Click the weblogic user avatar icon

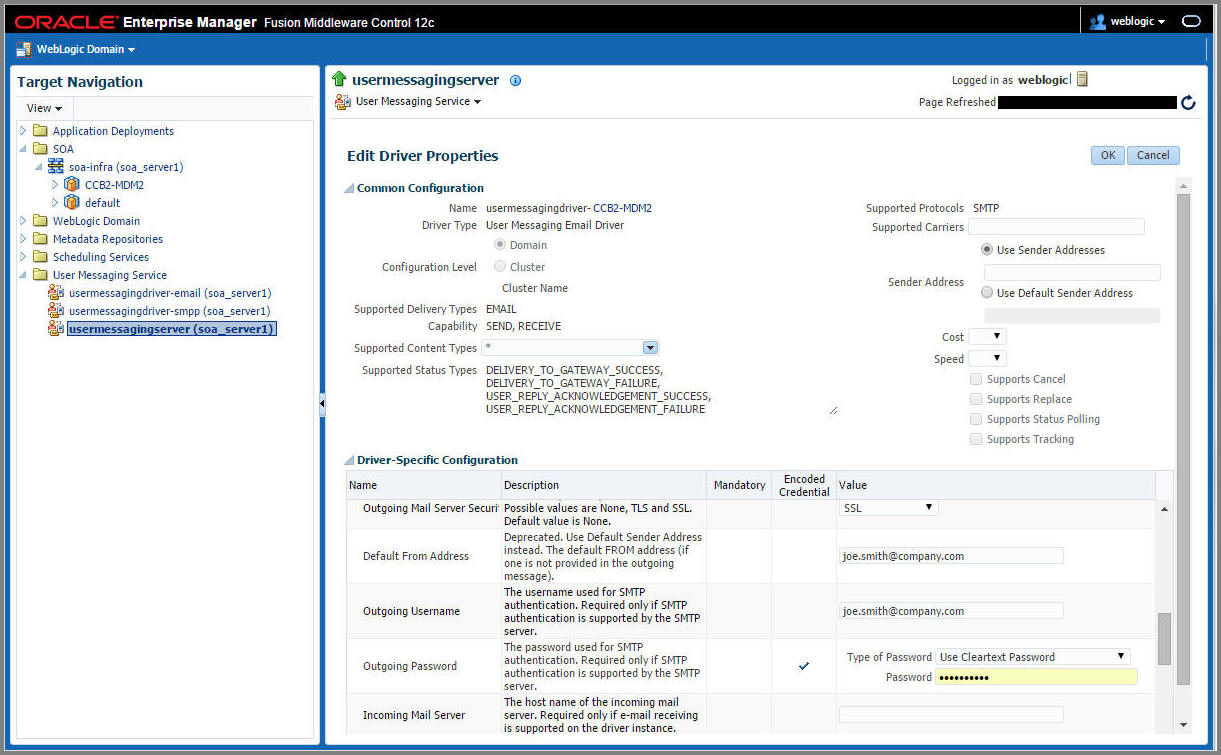(x=1098, y=21)
